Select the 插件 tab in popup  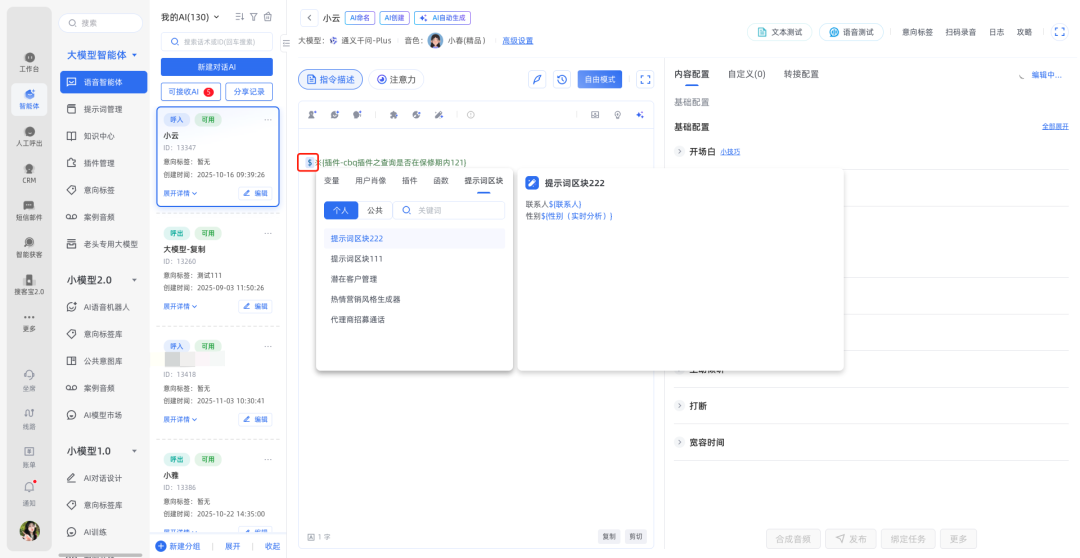[x=409, y=181]
